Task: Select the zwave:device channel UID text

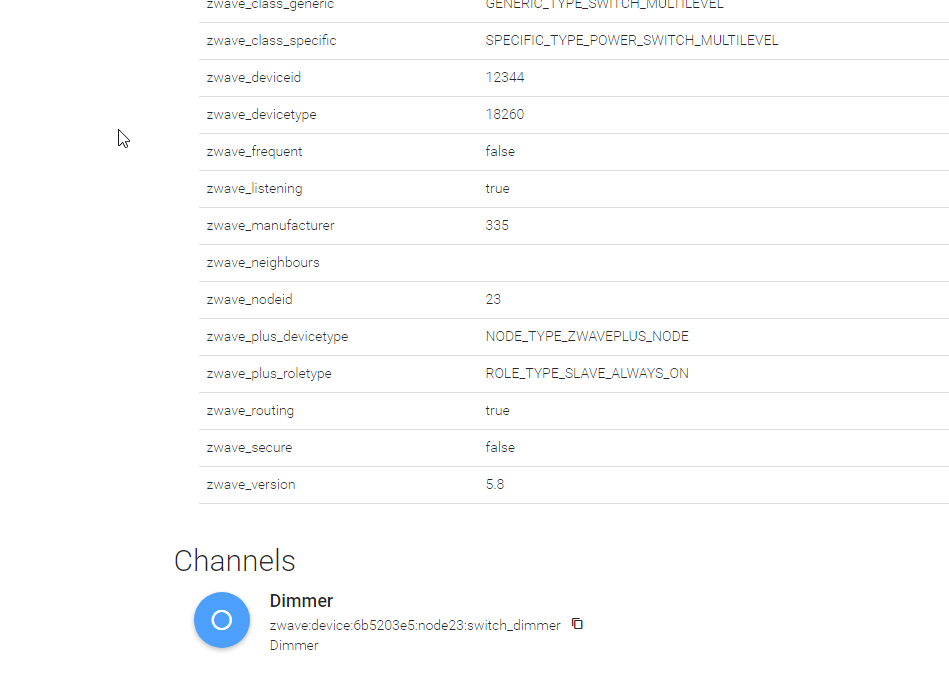Action: coord(415,625)
